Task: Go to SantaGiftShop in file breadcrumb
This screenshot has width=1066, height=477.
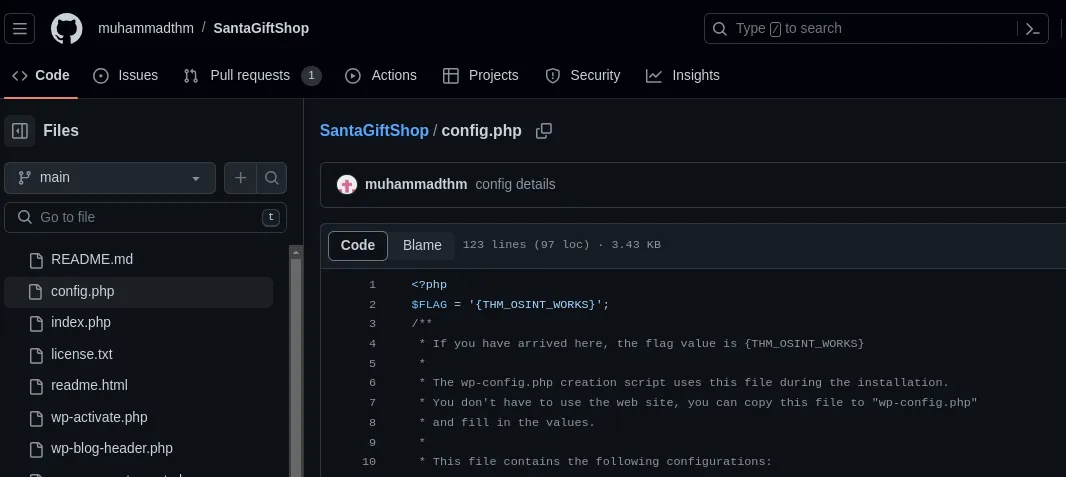Action: pos(374,130)
